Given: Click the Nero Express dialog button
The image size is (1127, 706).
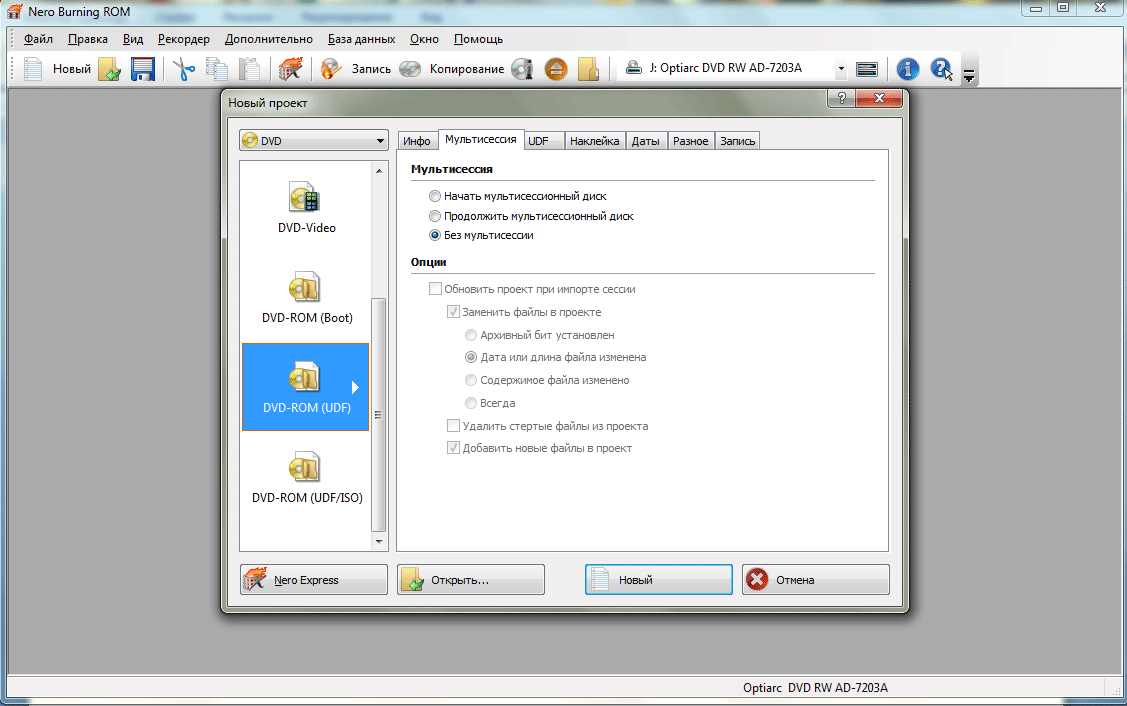Looking at the screenshot, I should coord(313,579).
